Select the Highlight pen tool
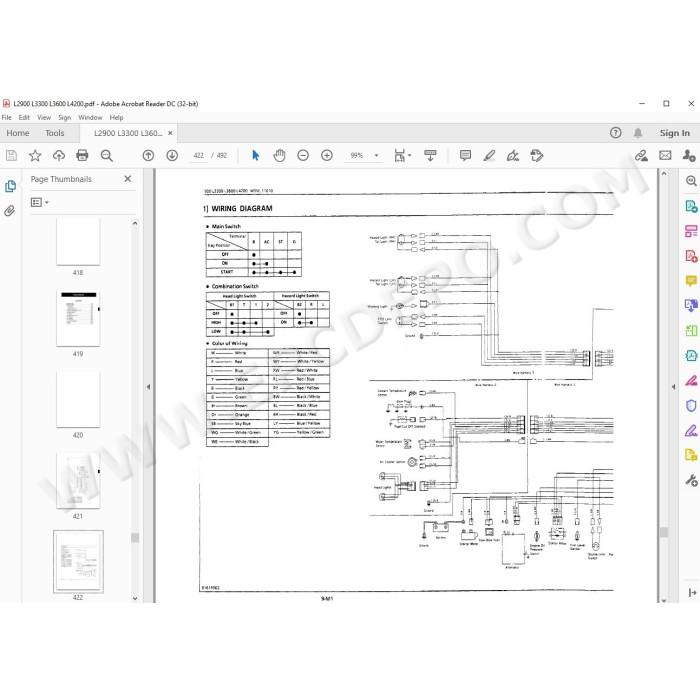The image size is (700, 700). click(x=489, y=155)
